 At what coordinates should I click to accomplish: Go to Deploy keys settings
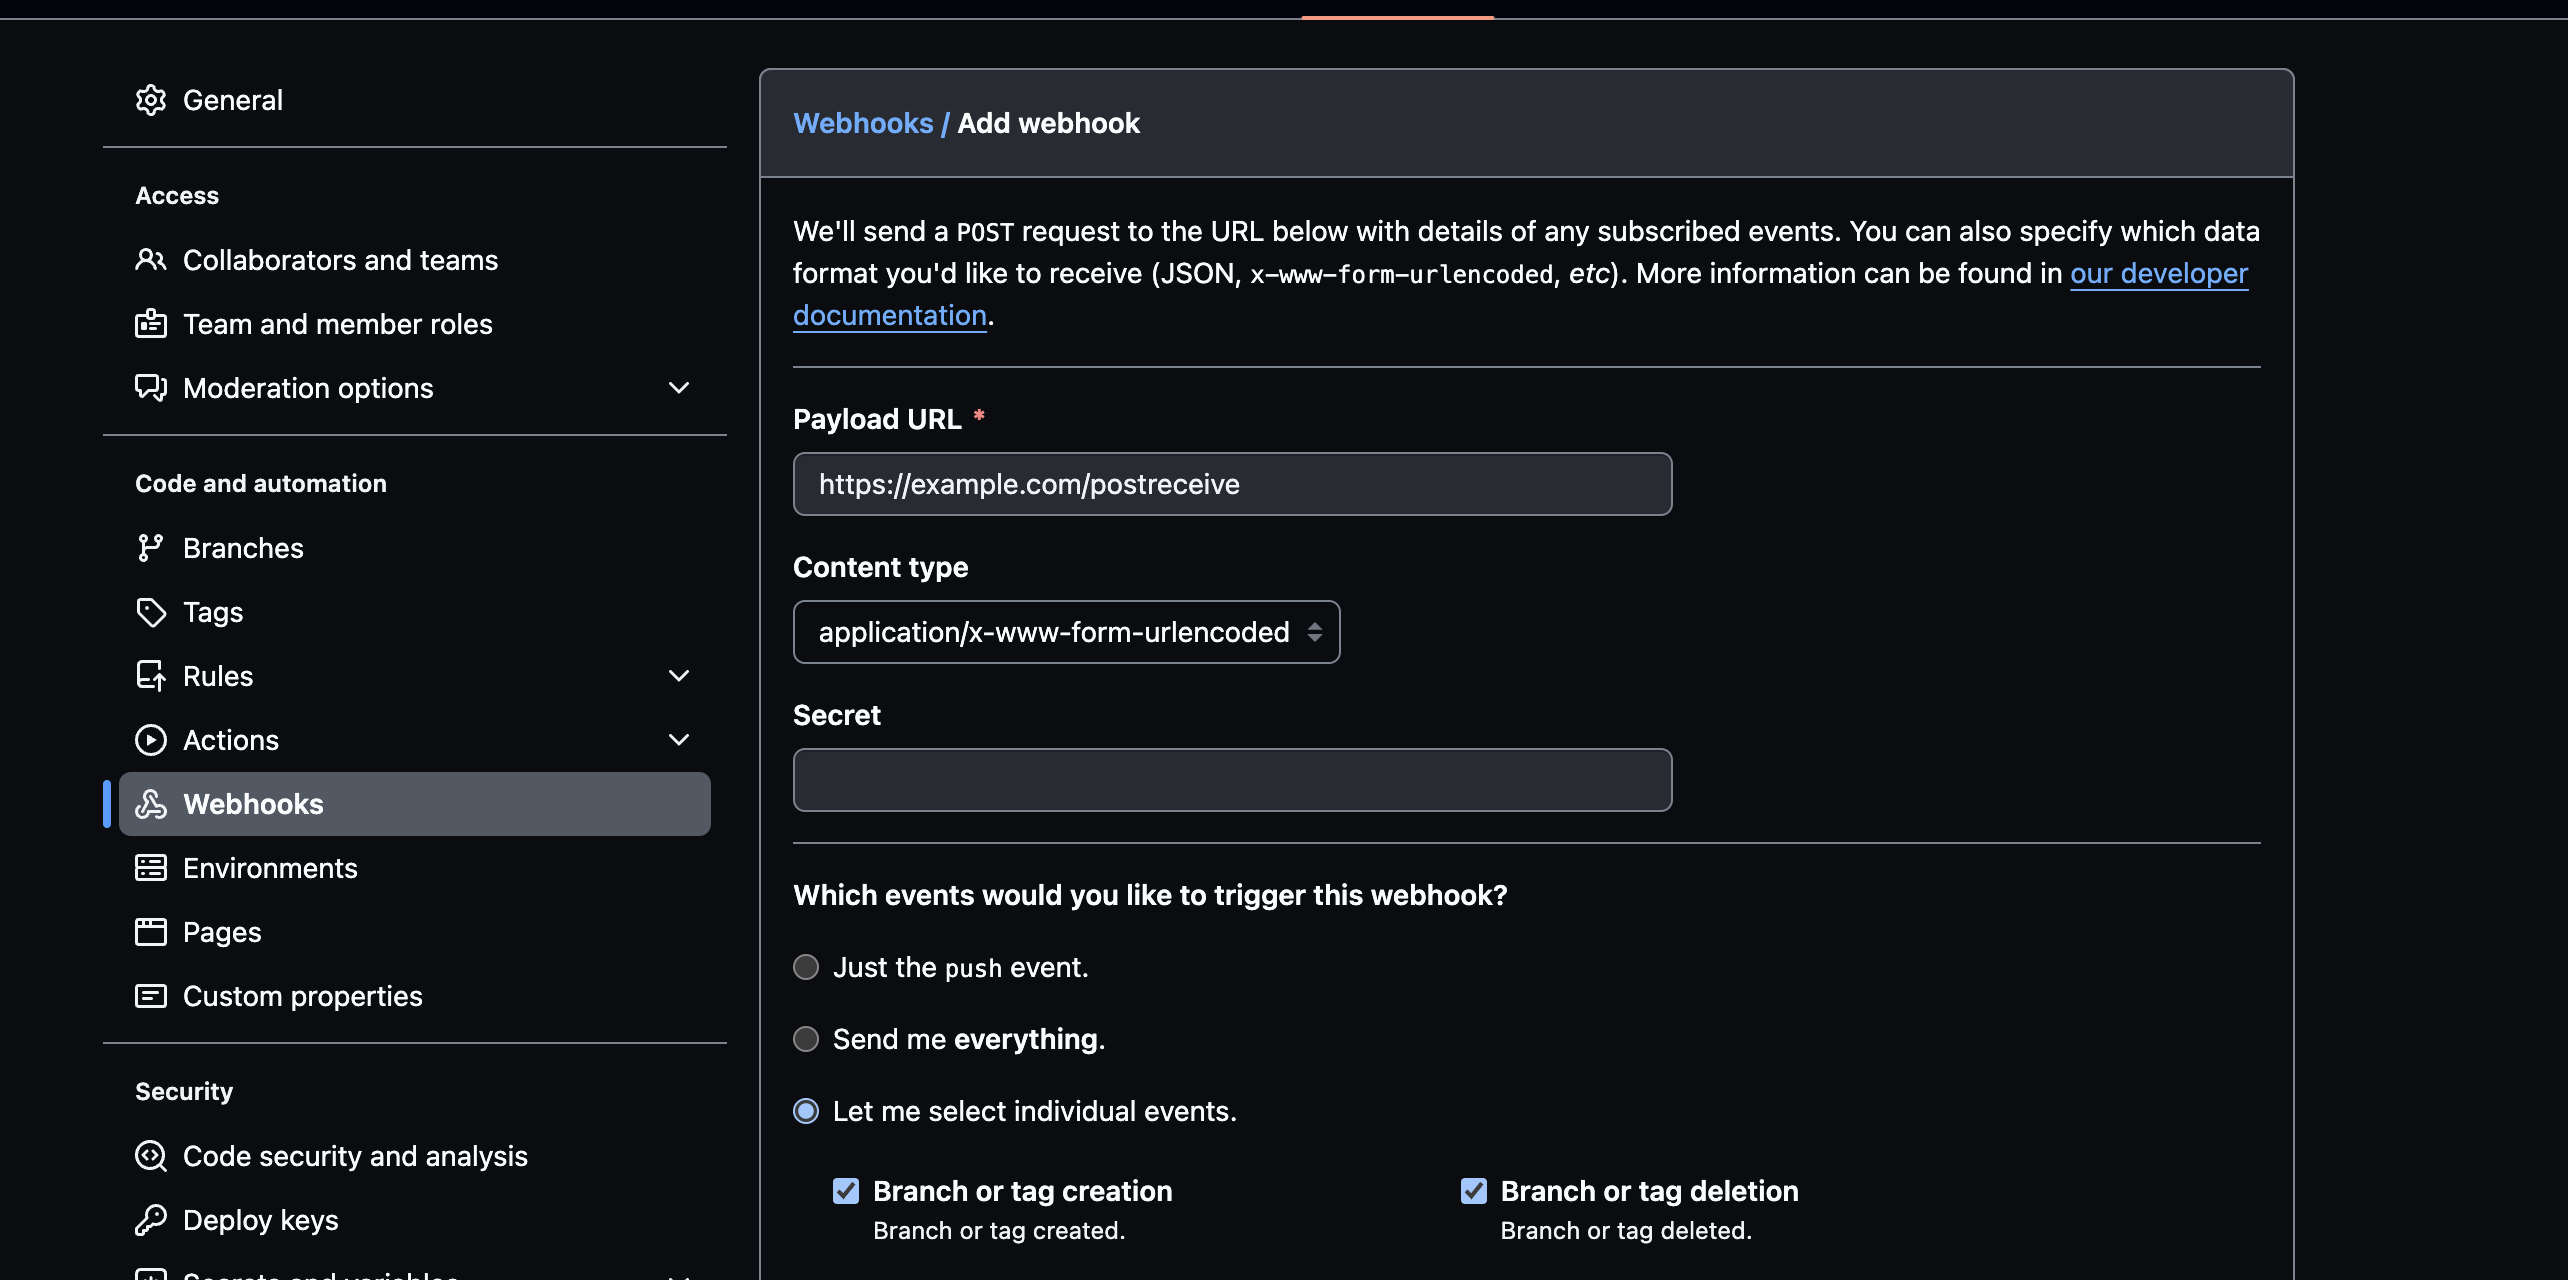(415, 1220)
